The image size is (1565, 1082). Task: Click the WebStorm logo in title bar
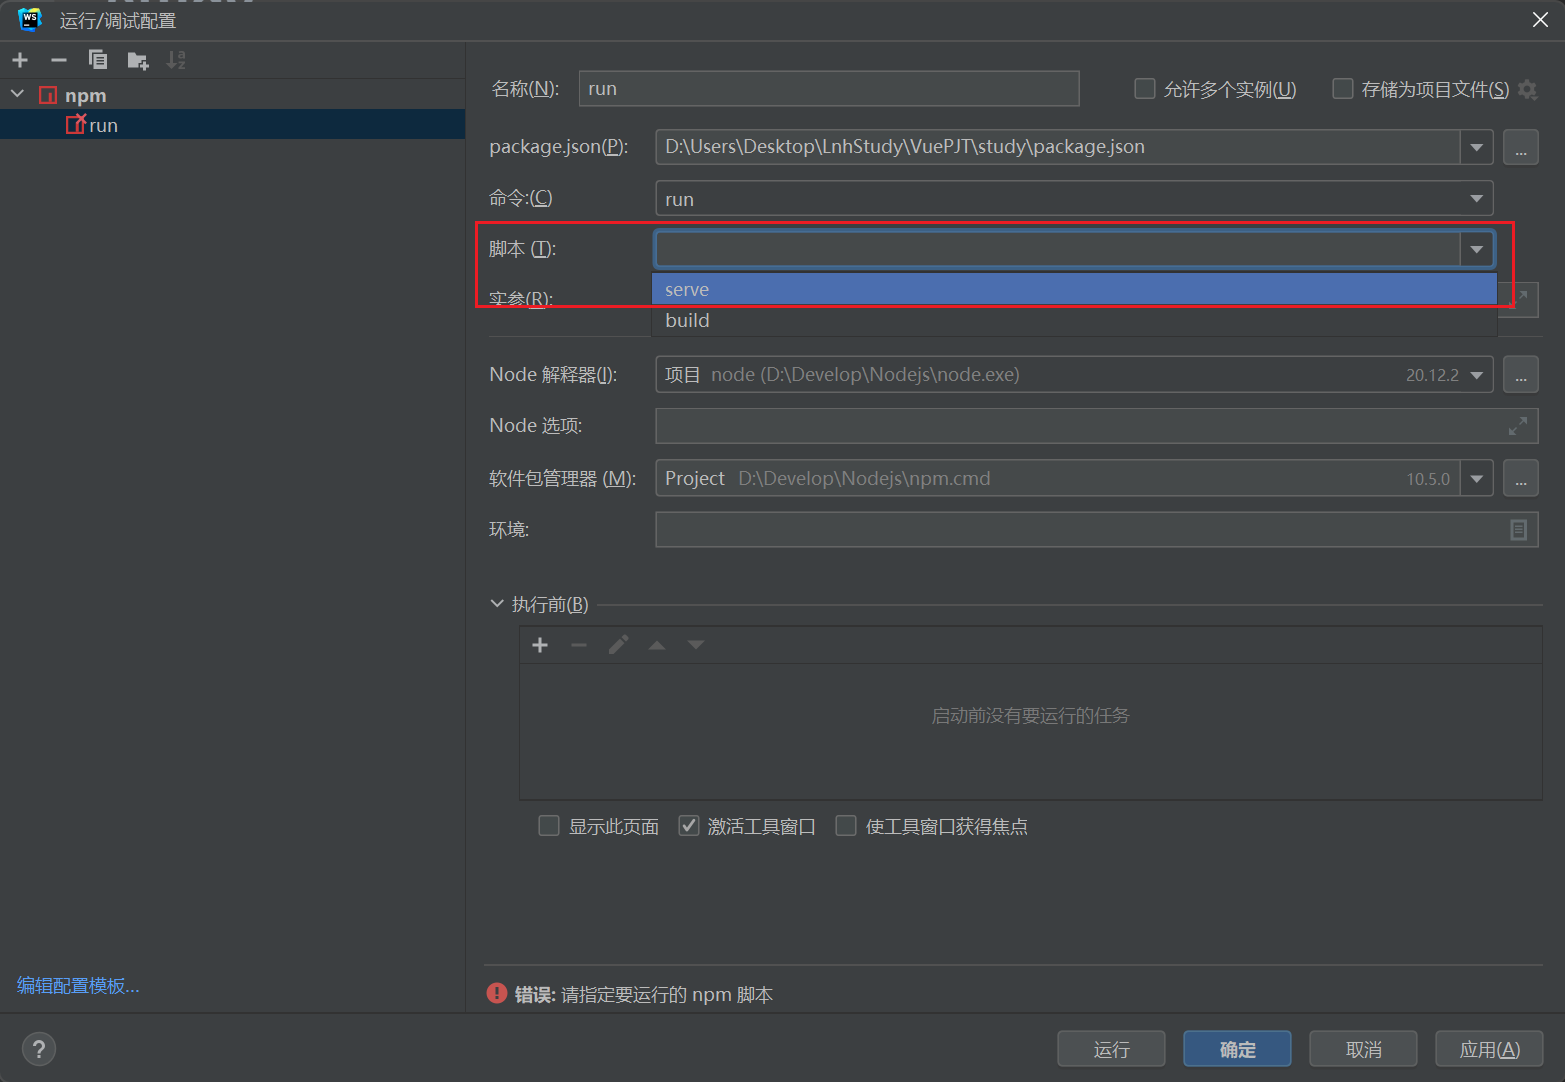pos(30,20)
